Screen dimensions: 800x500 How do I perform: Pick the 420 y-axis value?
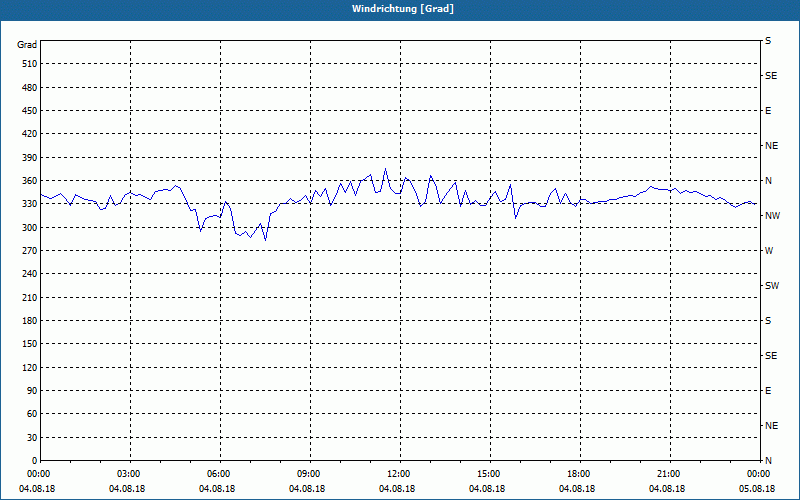tap(29, 134)
